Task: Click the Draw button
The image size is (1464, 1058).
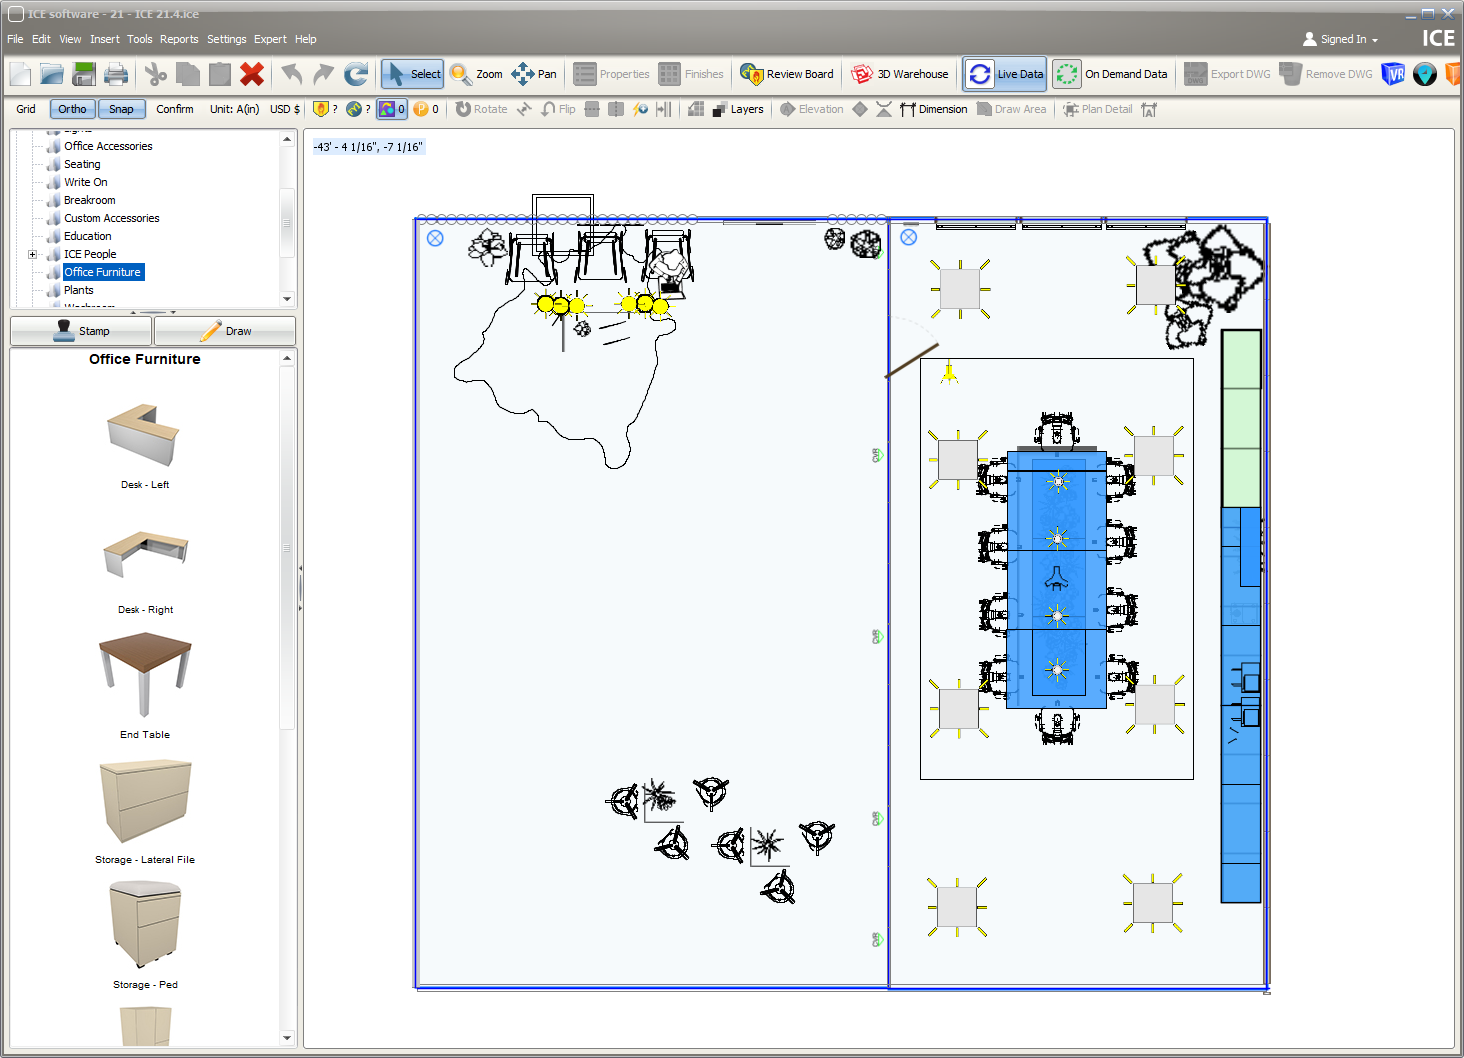Action: point(225,331)
